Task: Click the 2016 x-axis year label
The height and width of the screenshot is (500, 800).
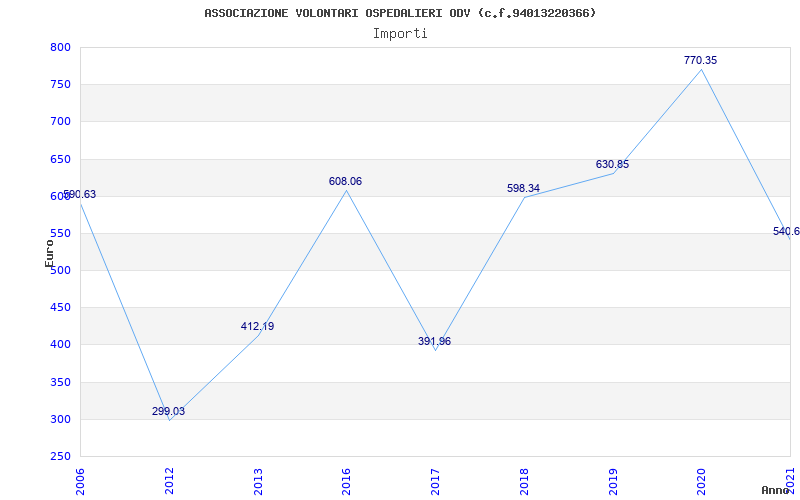Action: coord(346,481)
